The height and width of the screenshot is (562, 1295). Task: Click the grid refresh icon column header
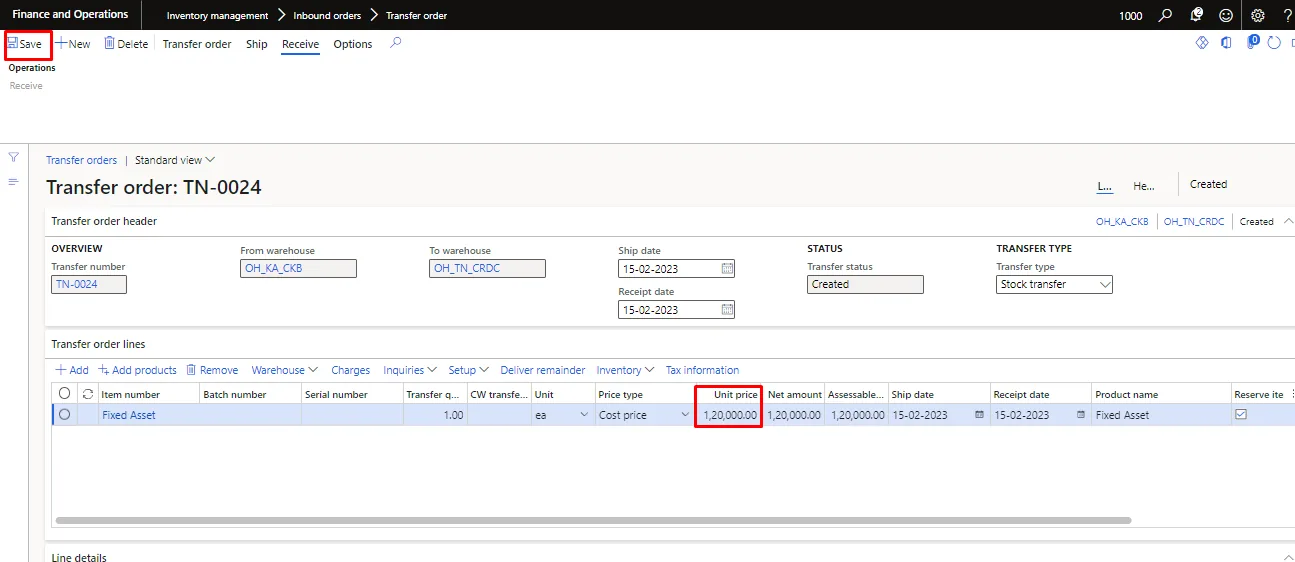pyautogui.click(x=88, y=395)
